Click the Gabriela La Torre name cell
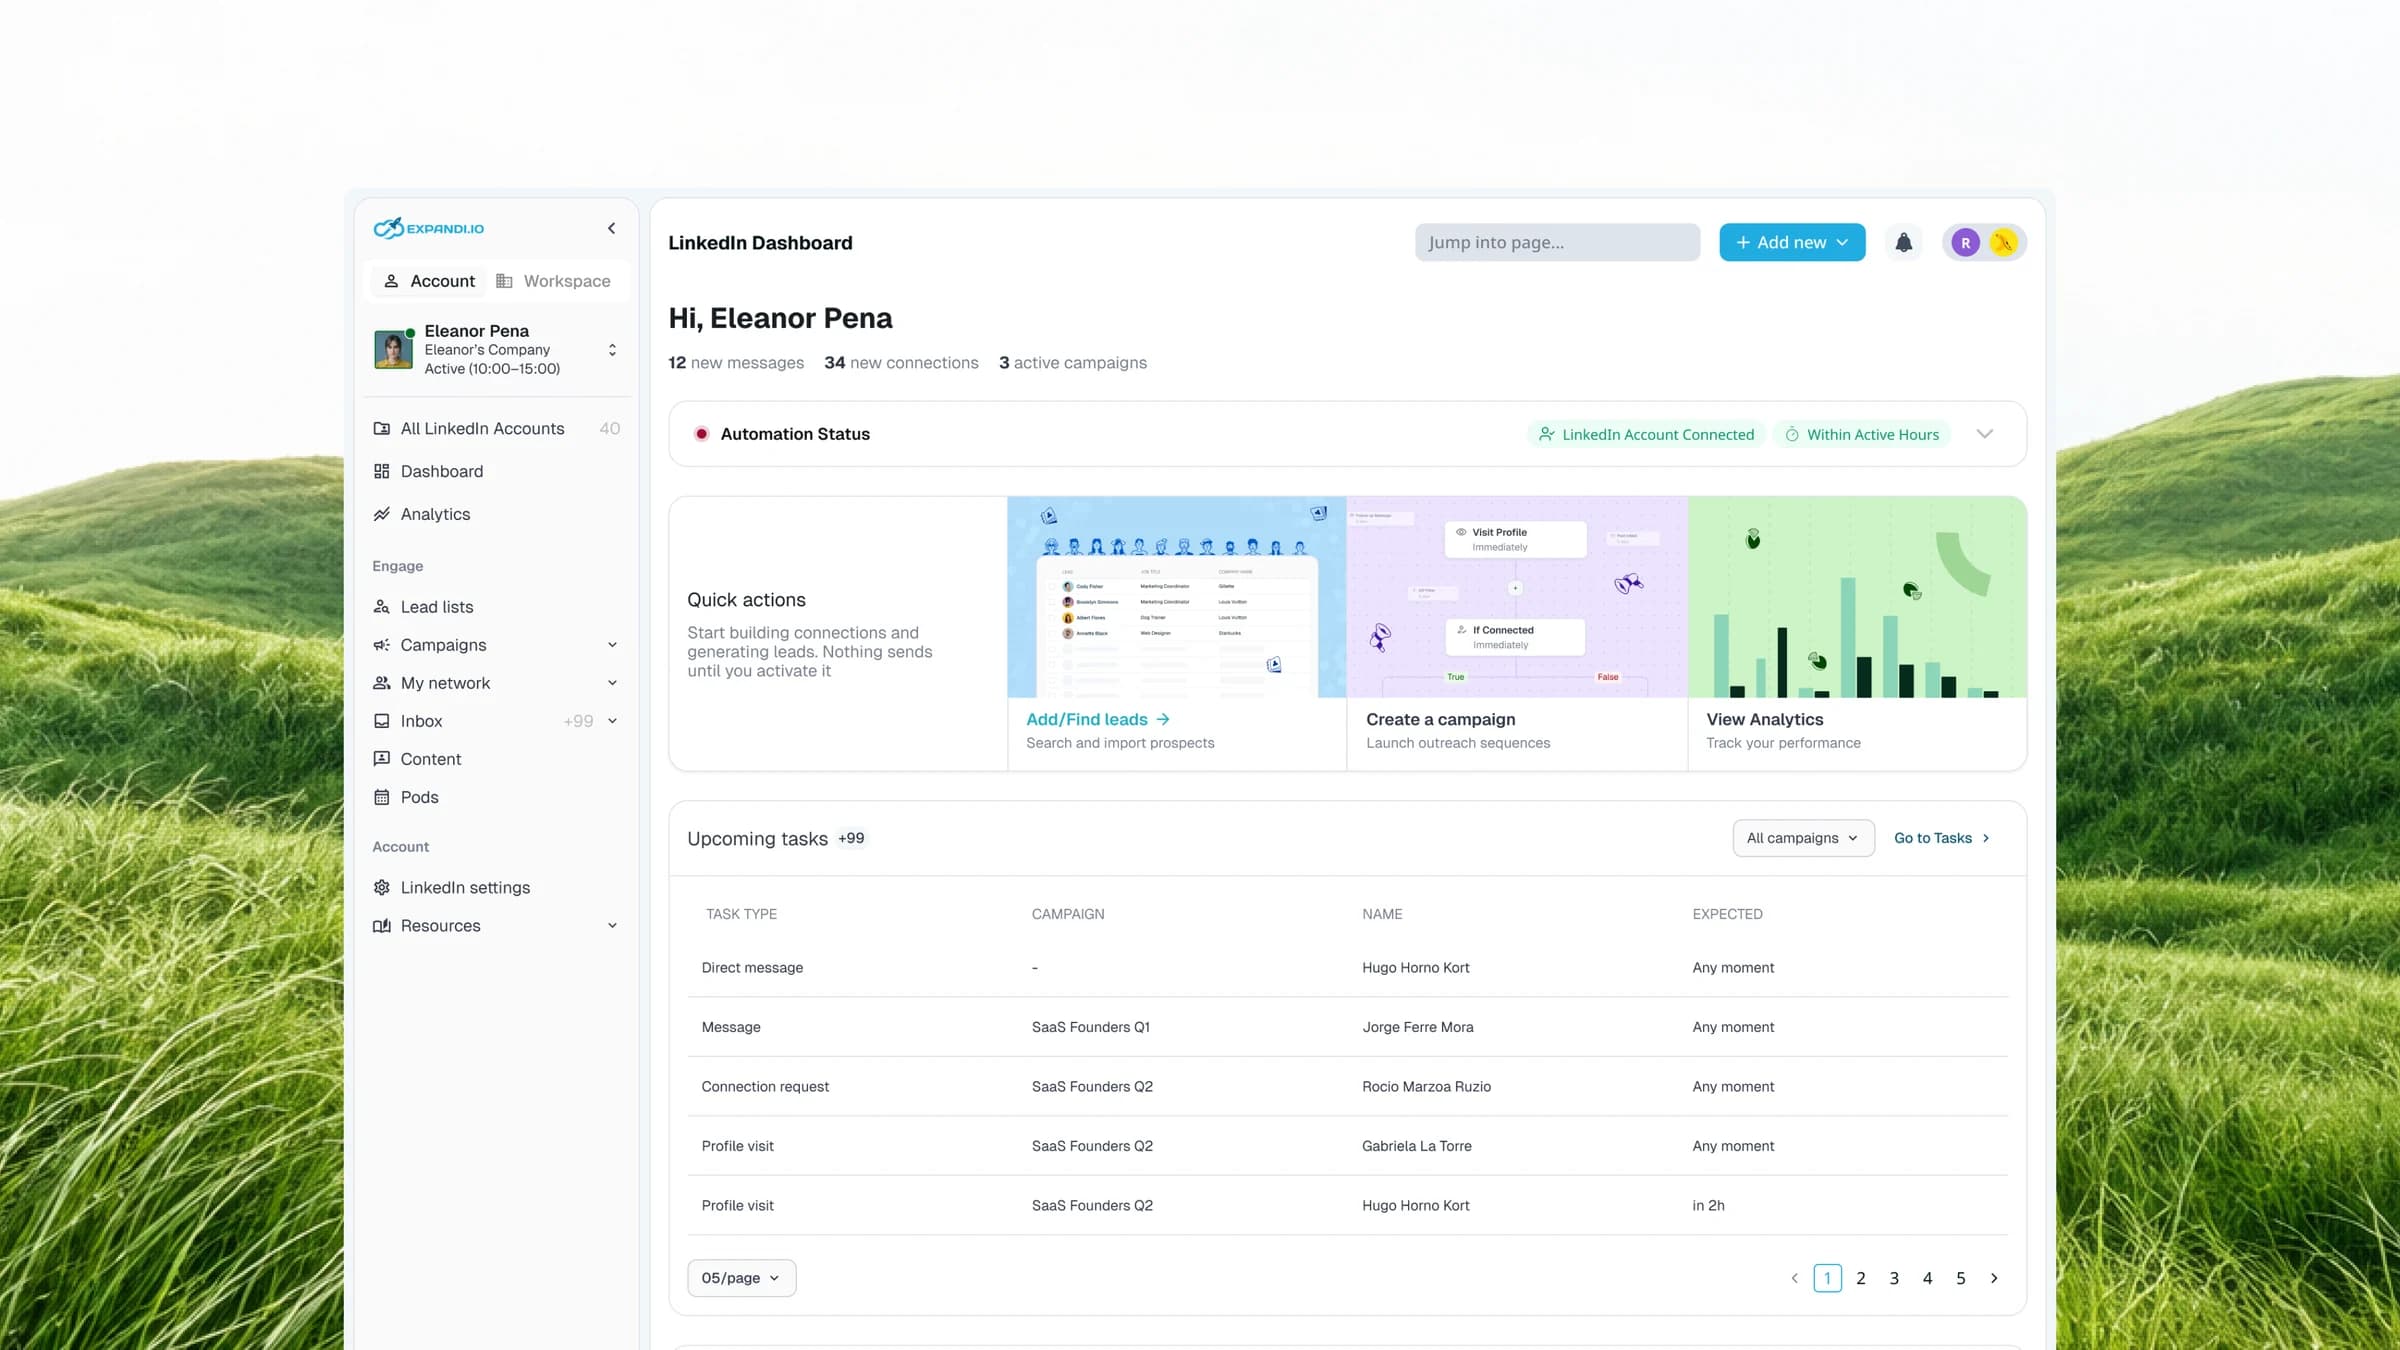Viewport: 2400px width, 1350px height. click(x=1416, y=1146)
